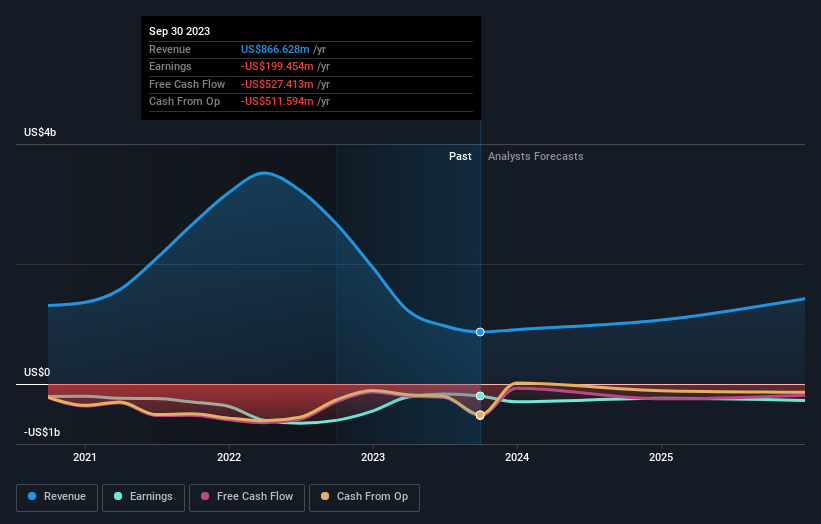821x524 pixels.
Task: Toggle the Free Cash Flow legend series
Action: coord(247,497)
